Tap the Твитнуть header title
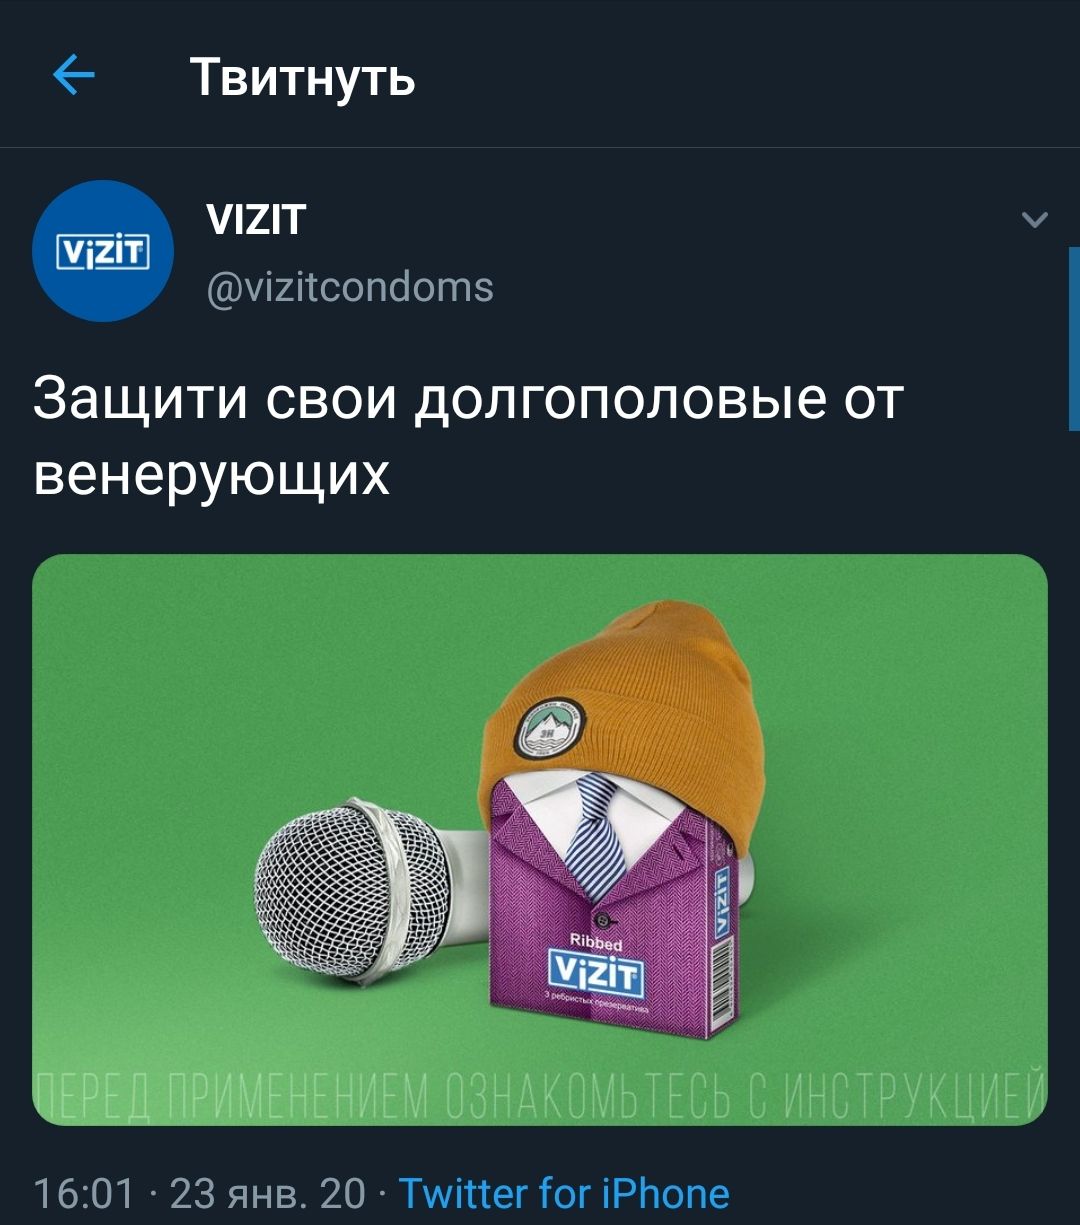The height and width of the screenshot is (1225, 1080). tap(302, 76)
